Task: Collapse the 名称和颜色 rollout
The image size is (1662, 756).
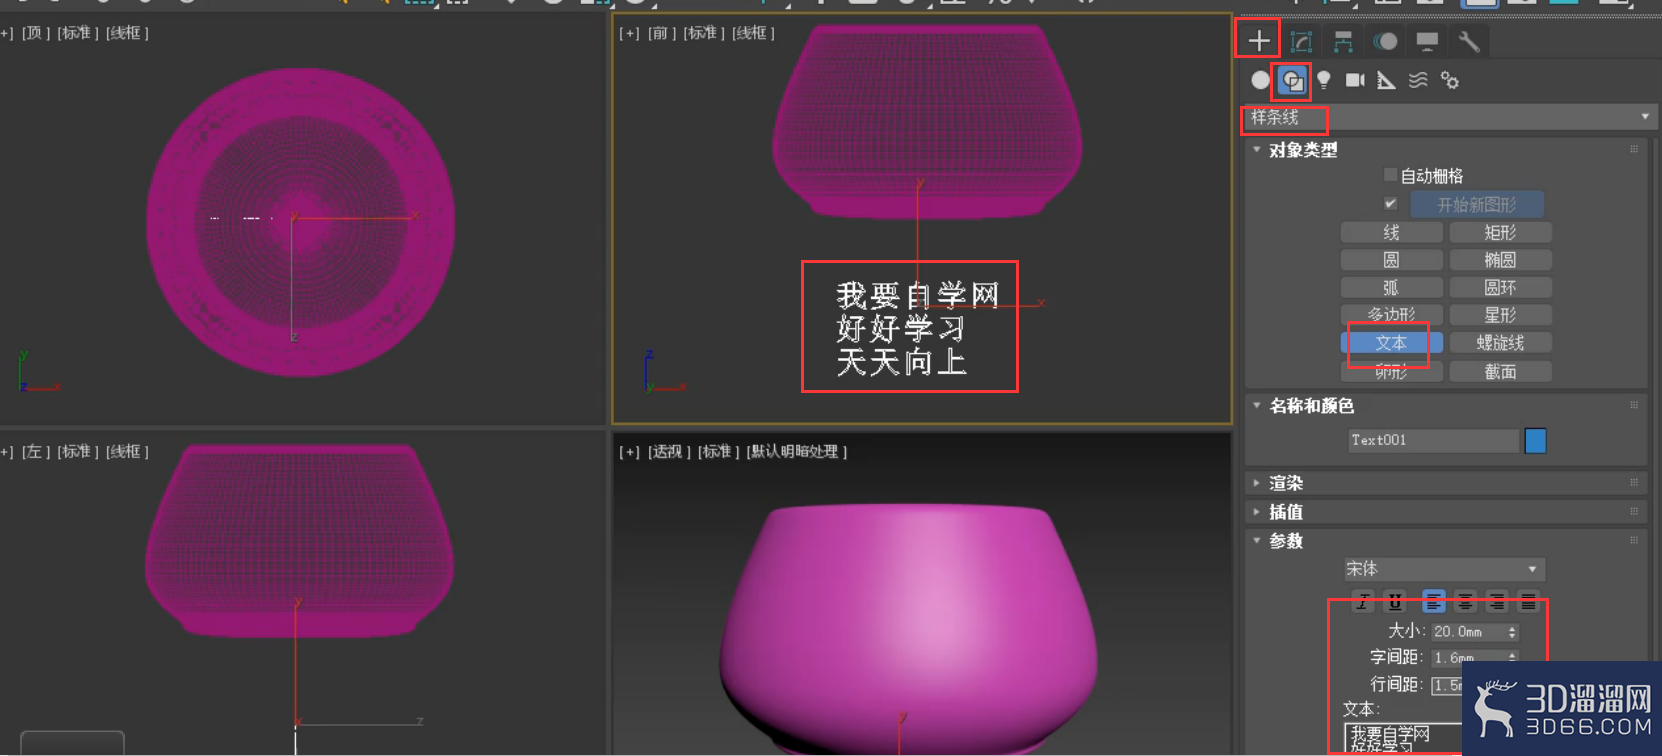Action: 1310,406
